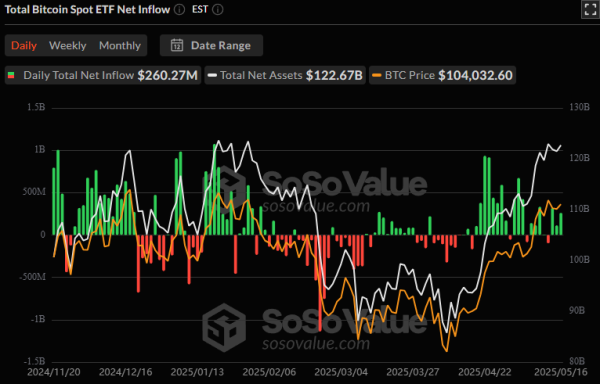Image resolution: width=600 pixels, height=384 pixels.
Task: Switch to the Weekly tab
Action: click(x=67, y=46)
